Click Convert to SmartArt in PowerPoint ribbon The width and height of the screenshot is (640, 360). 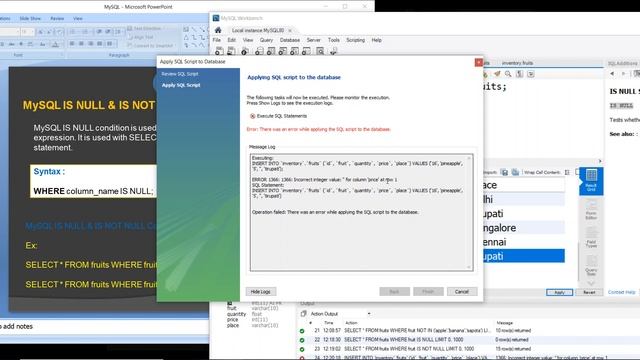[x=150, y=45]
